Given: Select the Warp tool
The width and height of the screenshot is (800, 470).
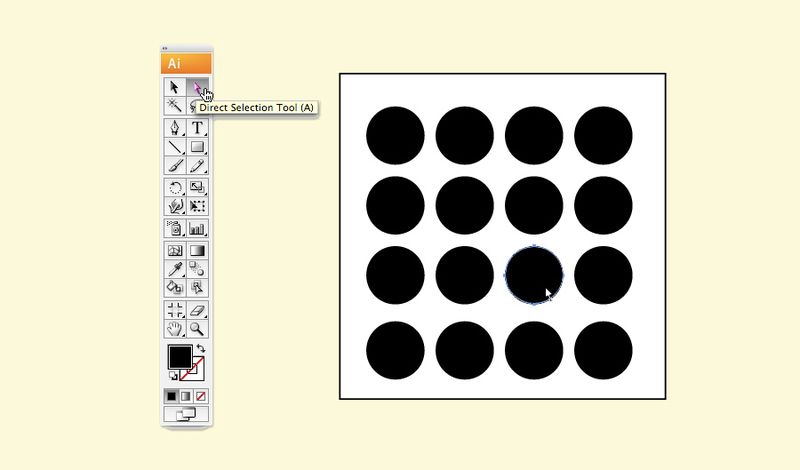Looking at the screenshot, I should tap(175, 206).
